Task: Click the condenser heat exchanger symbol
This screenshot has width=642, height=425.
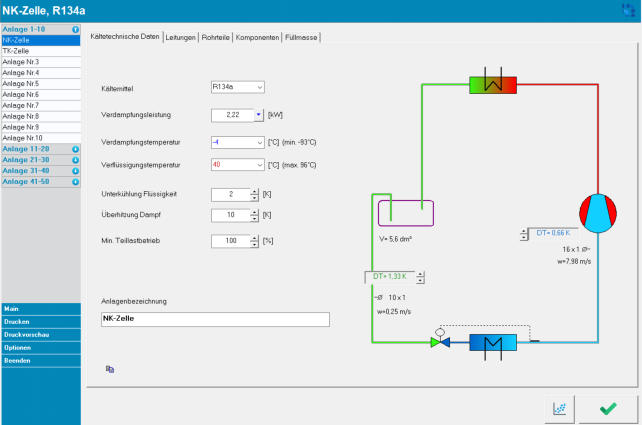Action: tap(493, 86)
